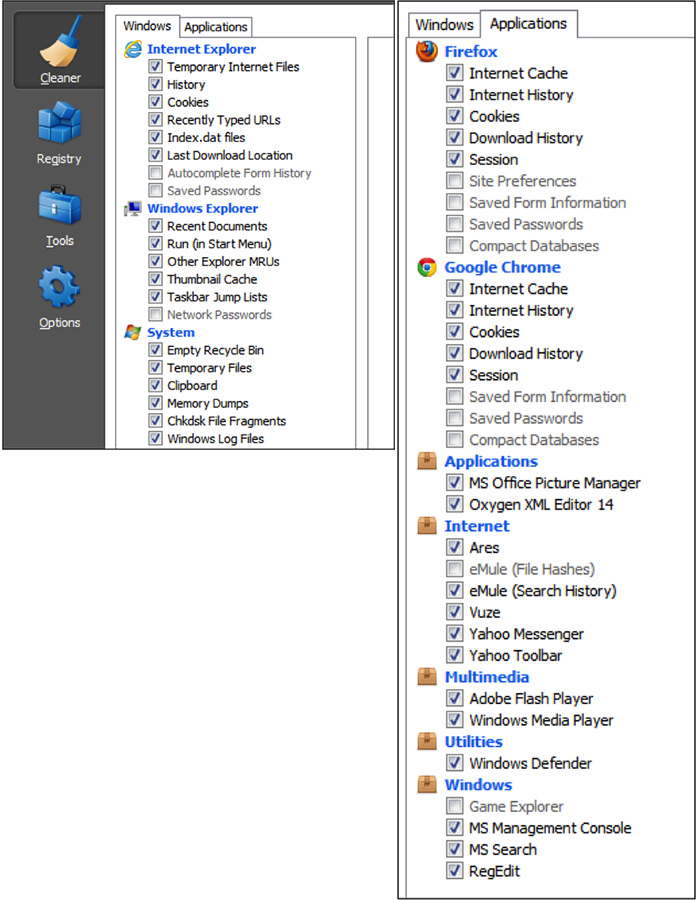
Task: Click the Internet group box icon
Action: (426, 526)
